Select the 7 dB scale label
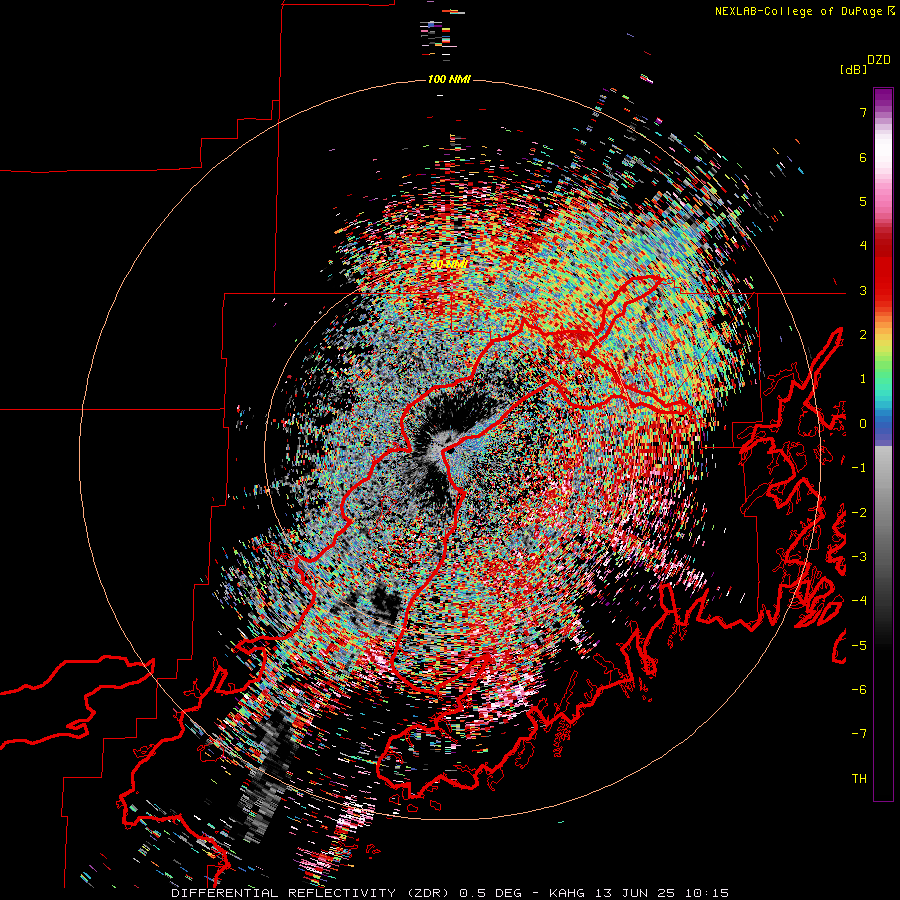The width and height of the screenshot is (900, 900). point(863,112)
